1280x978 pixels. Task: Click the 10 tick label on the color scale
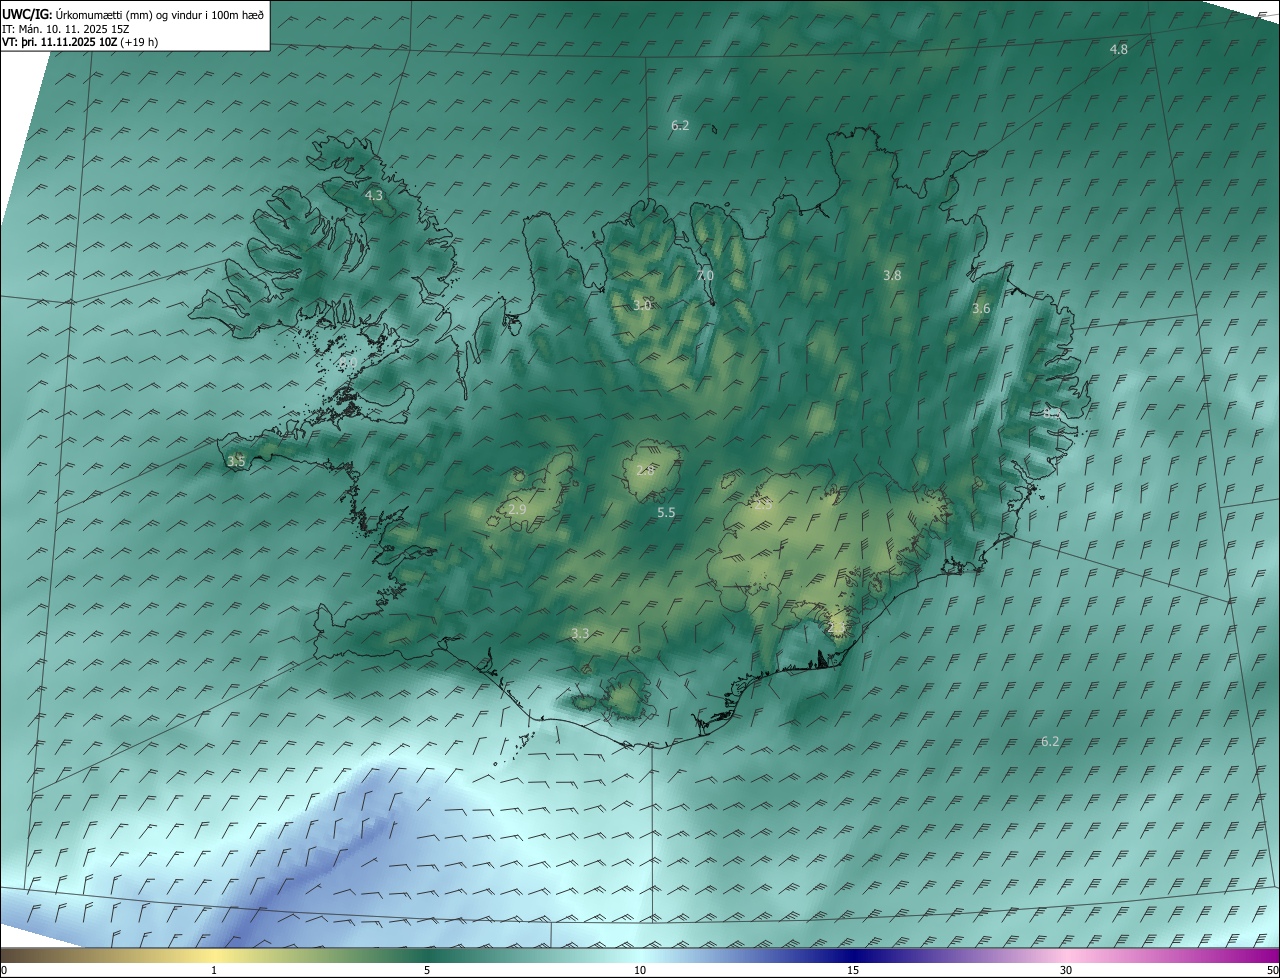coord(640,970)
